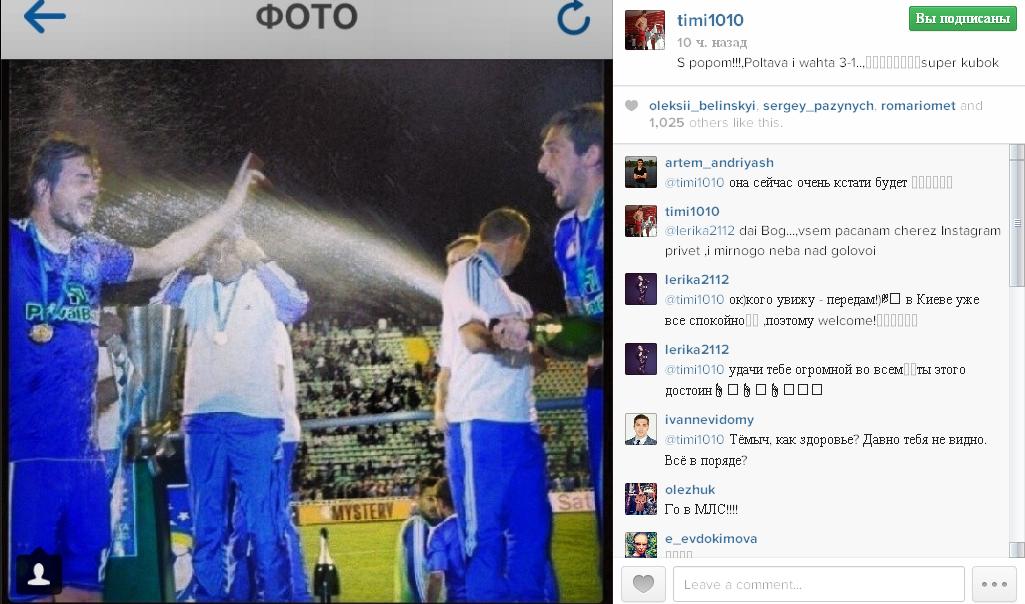Click the small heart icon next to likes
The height and width of the screenshot is (604, 1025).
[x=631, y=106]
